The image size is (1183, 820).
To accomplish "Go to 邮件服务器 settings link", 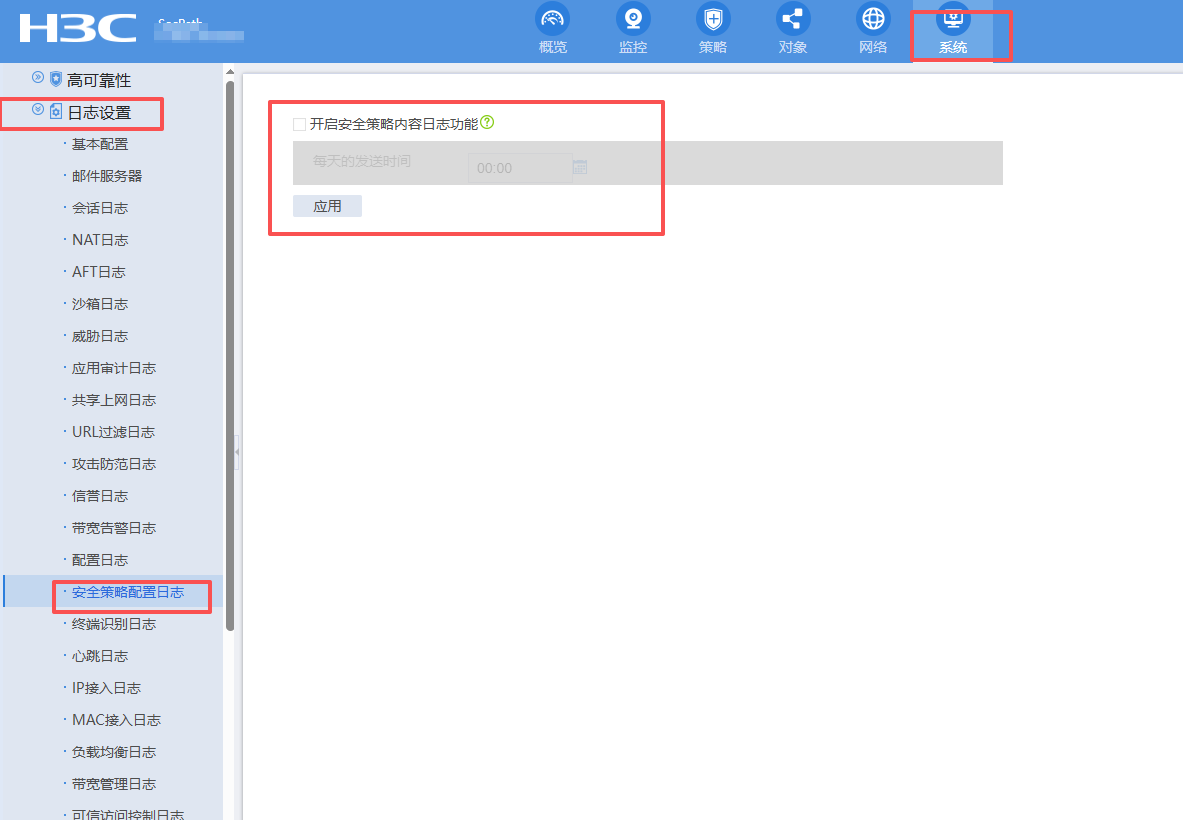I will click(107, 176).
